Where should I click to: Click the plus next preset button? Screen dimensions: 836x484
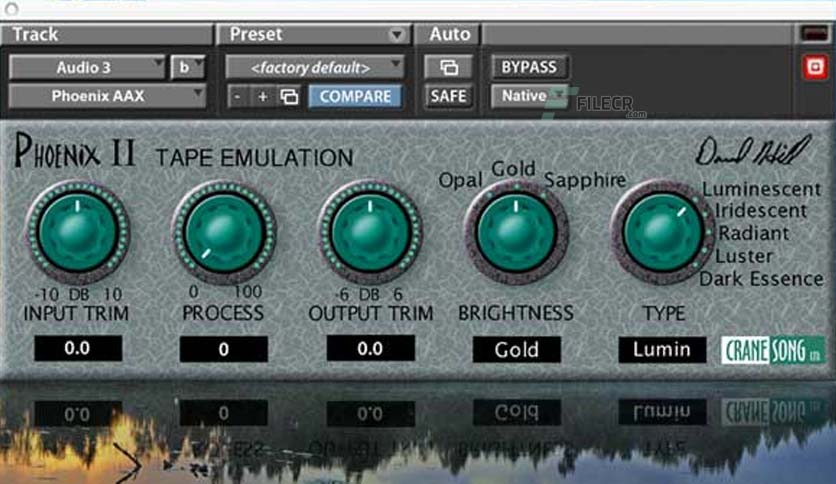click(262, 96)
